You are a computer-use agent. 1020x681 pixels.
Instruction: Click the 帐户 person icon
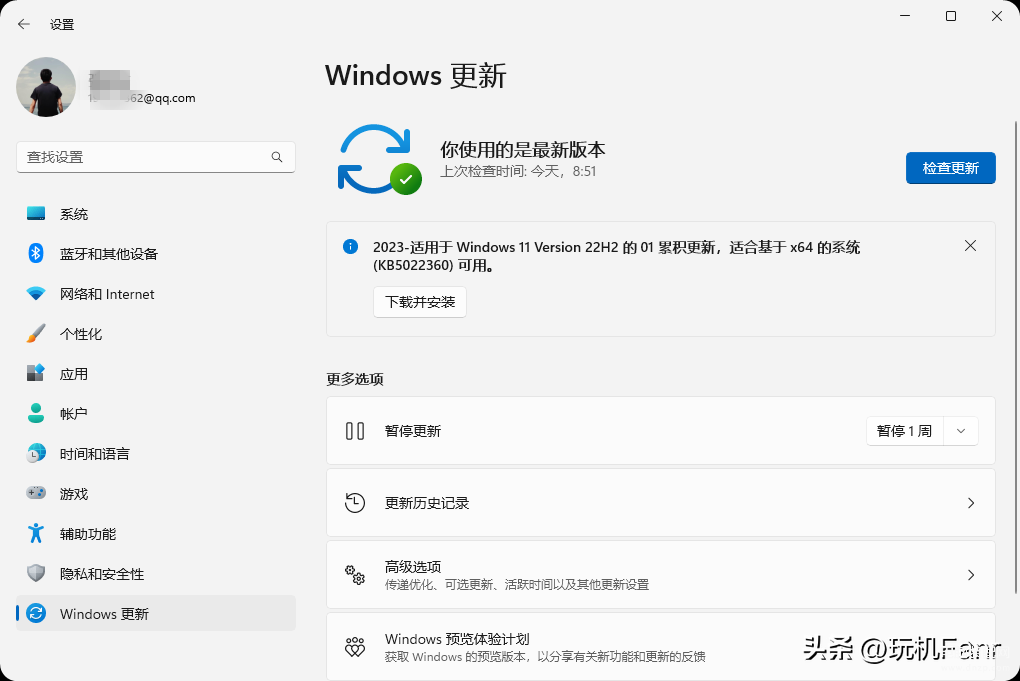tap(36, 413)
